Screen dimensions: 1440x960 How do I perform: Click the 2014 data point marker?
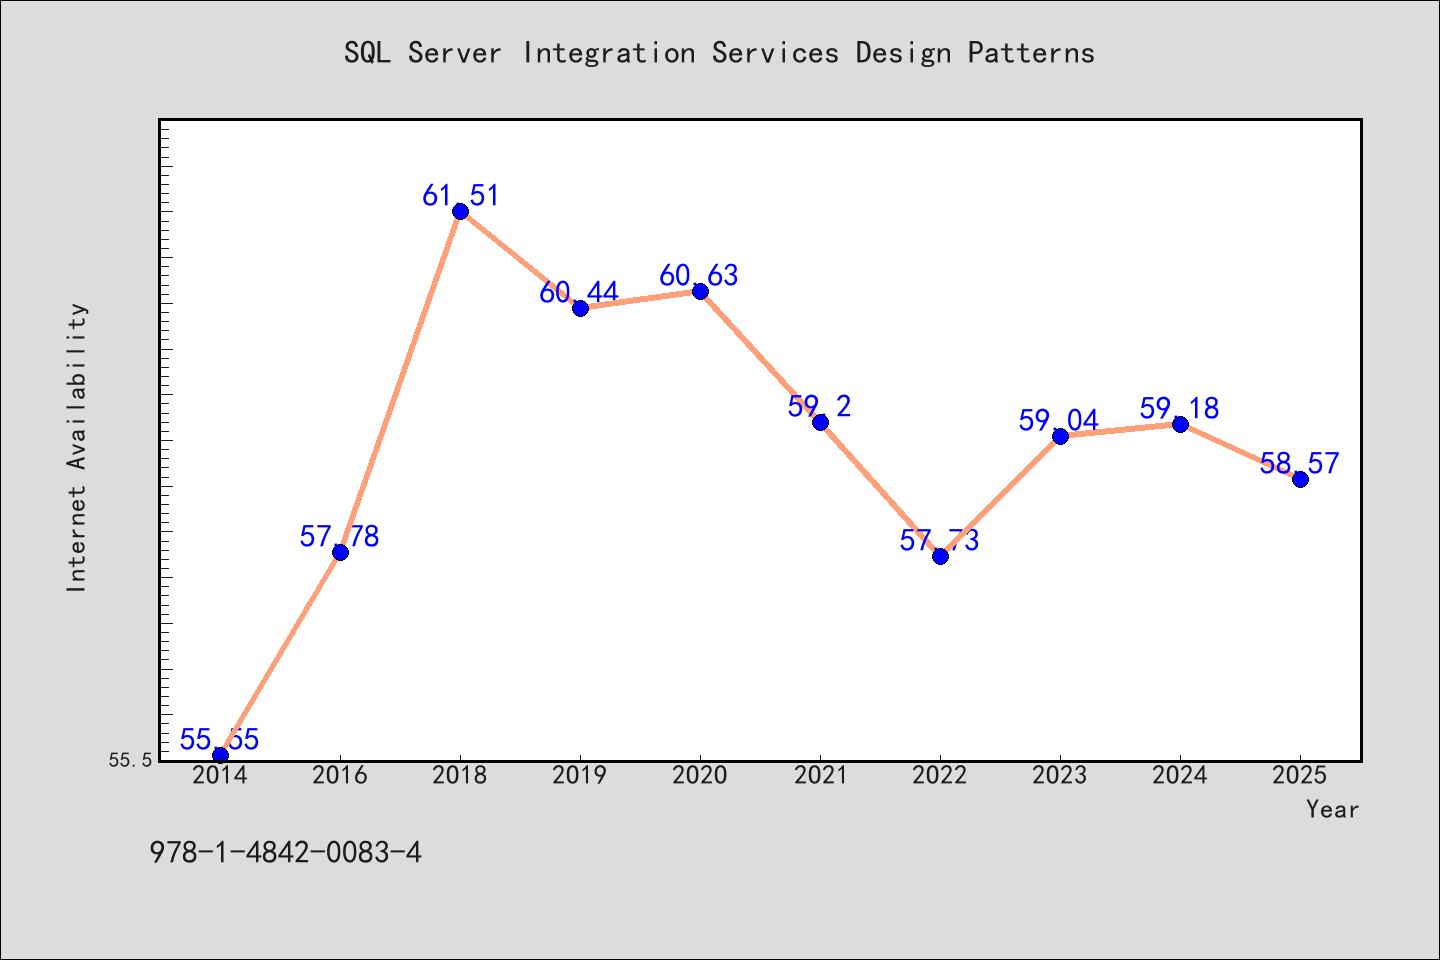(x=220, y=756)
